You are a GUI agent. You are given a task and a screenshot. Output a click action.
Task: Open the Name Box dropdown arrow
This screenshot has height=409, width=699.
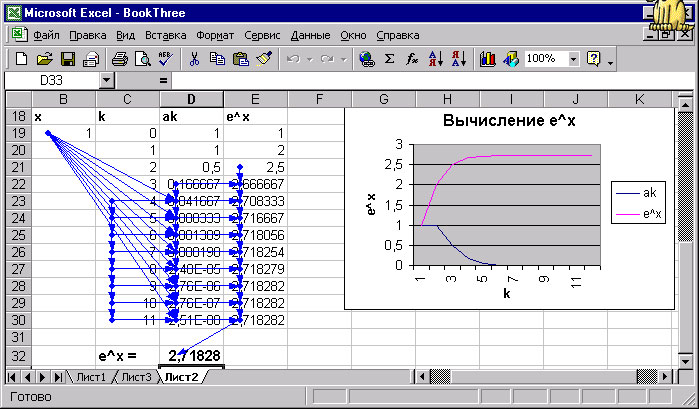107,79
